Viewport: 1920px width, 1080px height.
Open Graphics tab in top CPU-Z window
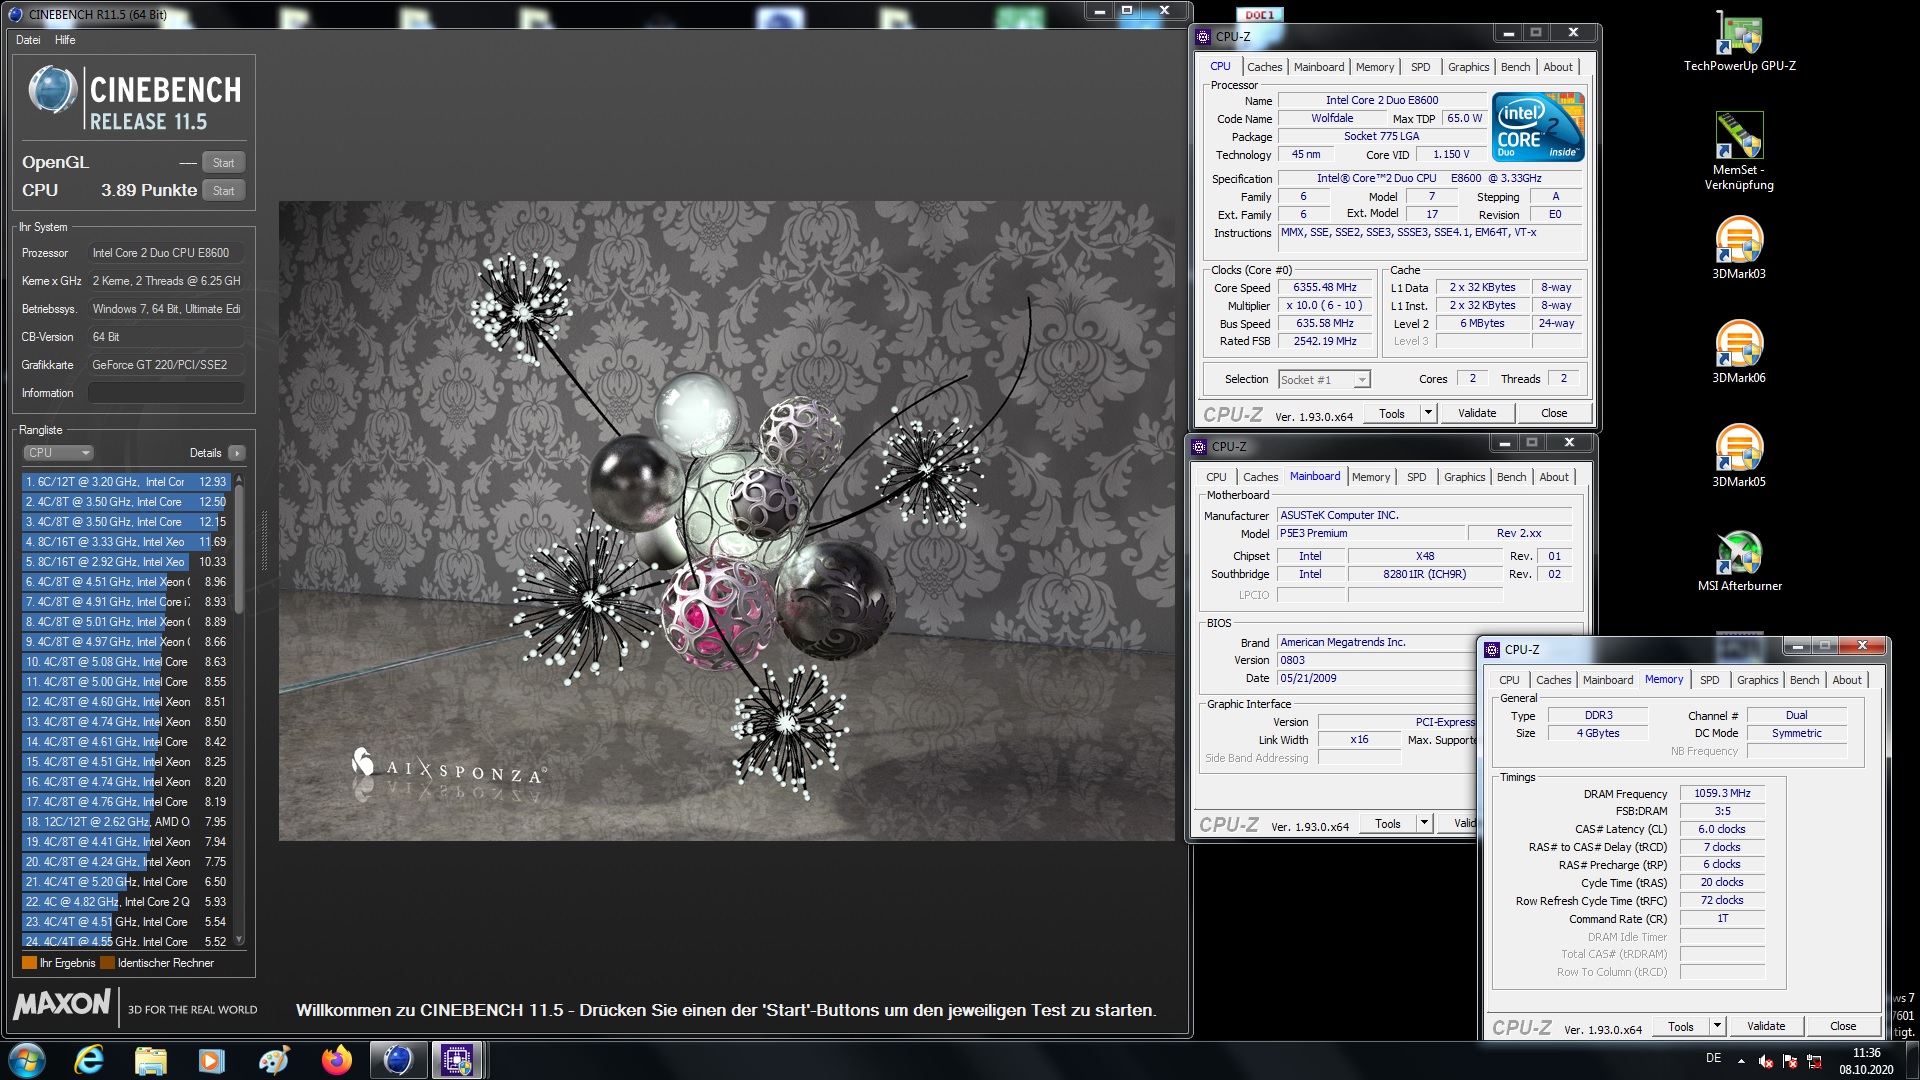coord(1468,67)
